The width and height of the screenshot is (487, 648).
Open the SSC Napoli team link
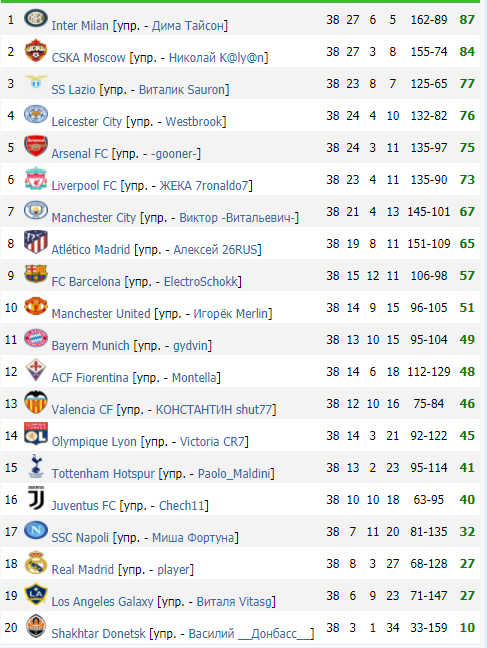[x=80, y=537]
